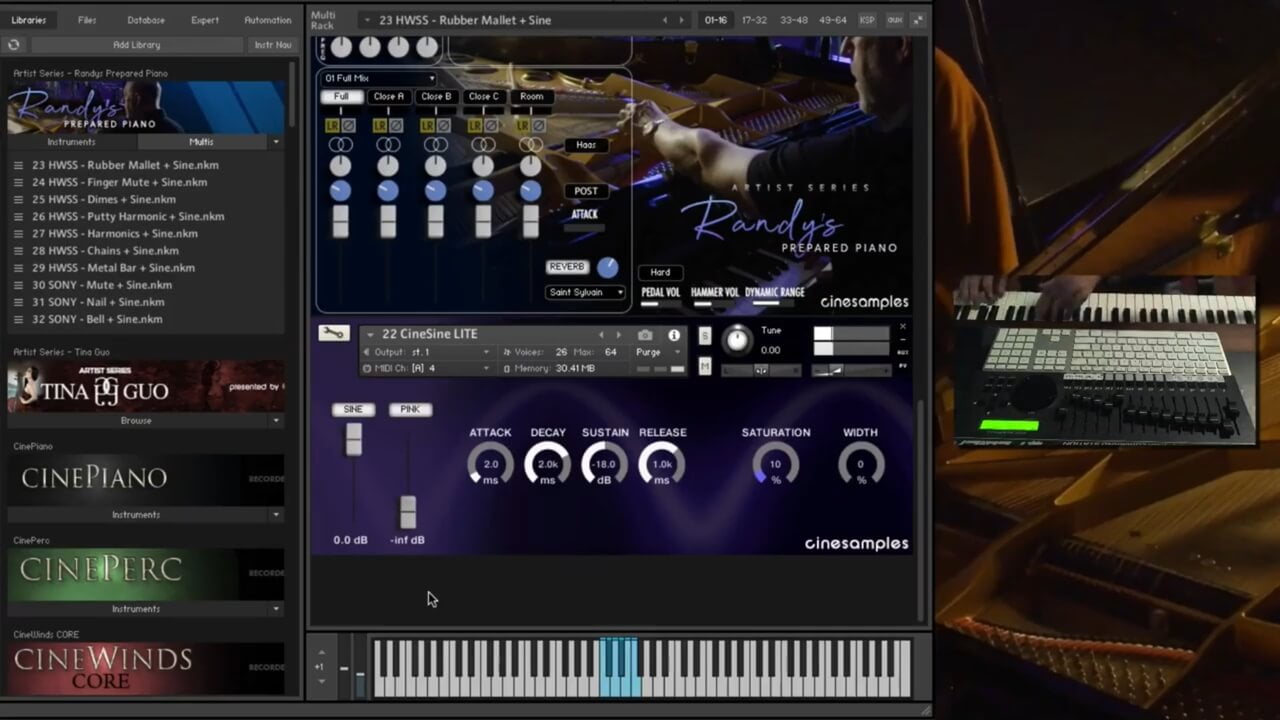Click the reverb amount knob beside REVERB
Viewport: 1280px width, 720px height.
click(x=608, y=268)
